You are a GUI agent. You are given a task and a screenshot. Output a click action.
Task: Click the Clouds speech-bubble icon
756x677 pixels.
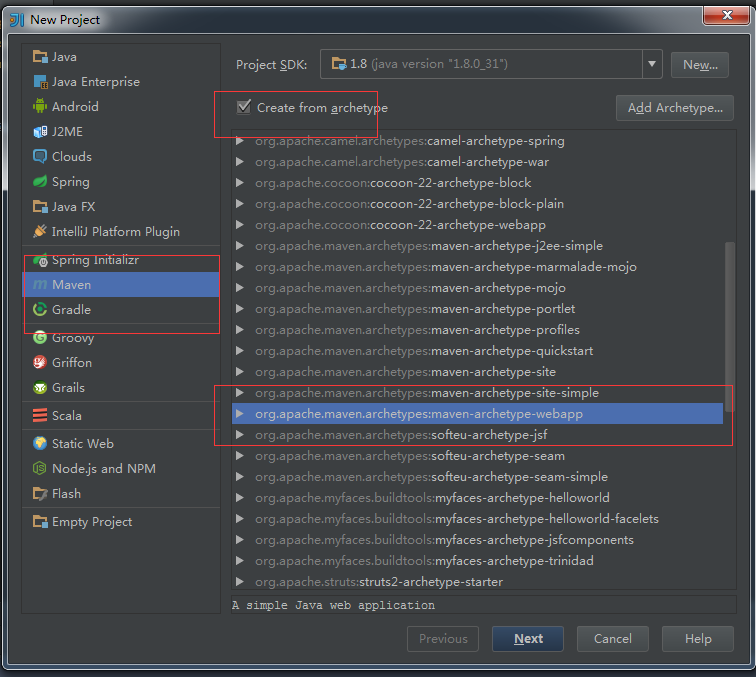(x=40, y=157)
